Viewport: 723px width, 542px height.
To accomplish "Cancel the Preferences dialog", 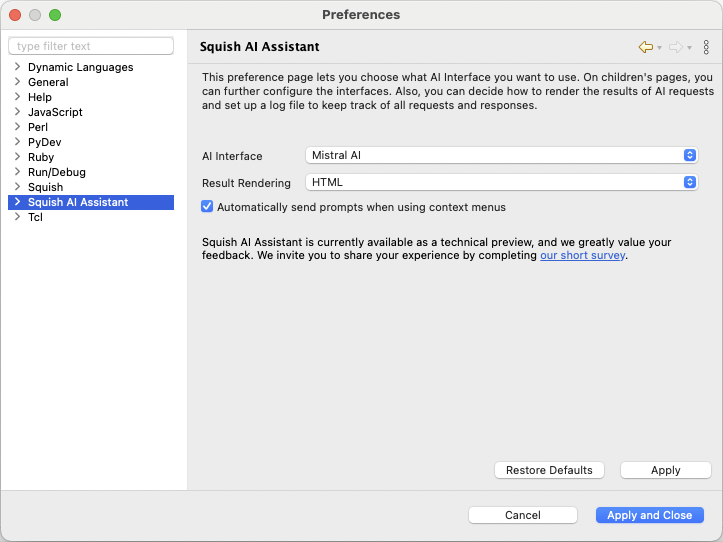I will pos(522,515).
